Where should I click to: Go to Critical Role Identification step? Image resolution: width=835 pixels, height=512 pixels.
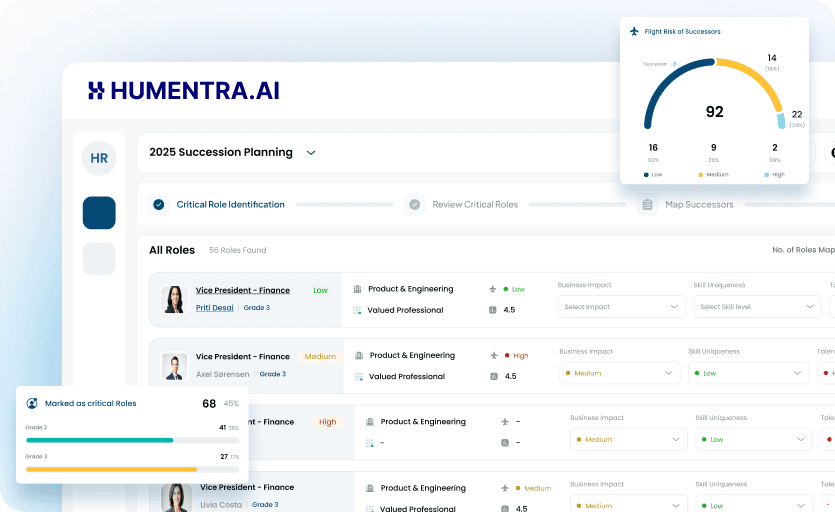[x=231, y=205]
